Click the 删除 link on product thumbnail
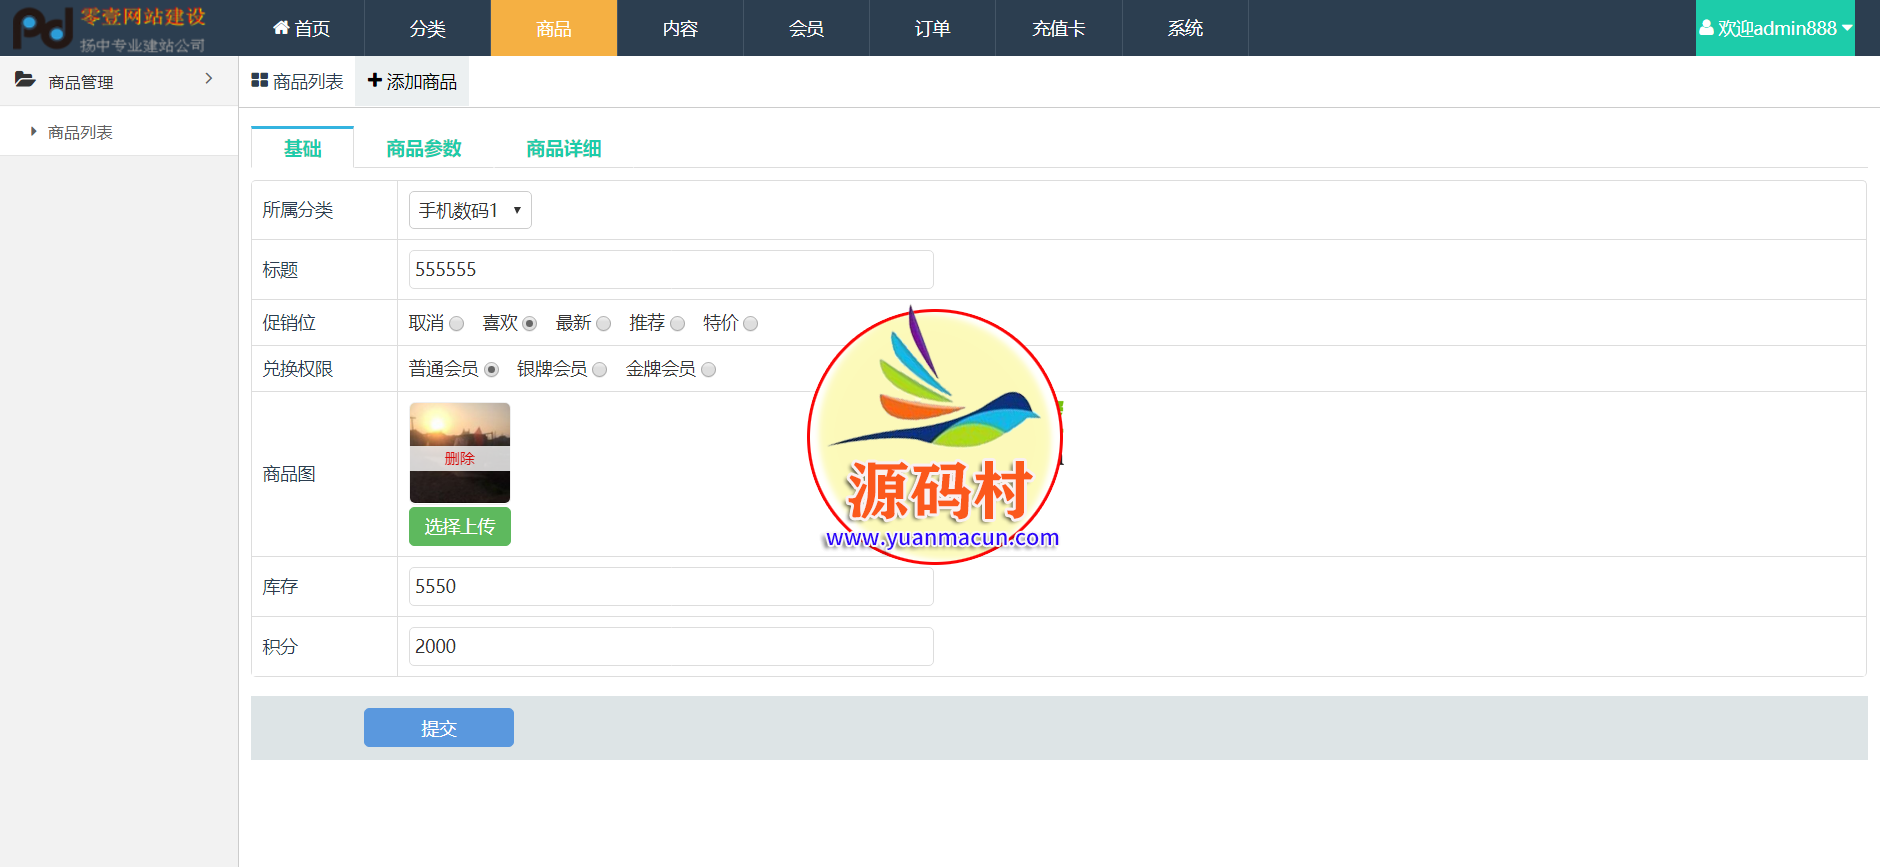This screenshot has height=867, width=1880. (460, 458)
